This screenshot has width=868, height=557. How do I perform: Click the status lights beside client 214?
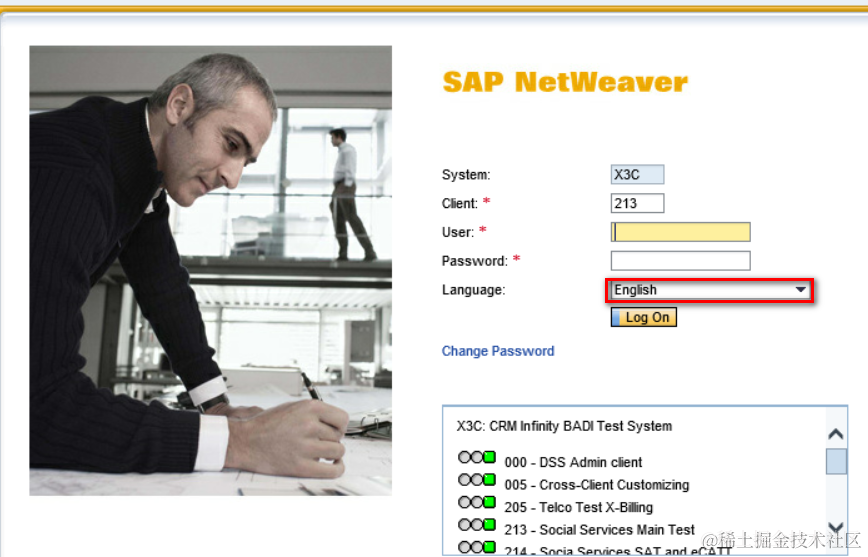tap(477, 547)
